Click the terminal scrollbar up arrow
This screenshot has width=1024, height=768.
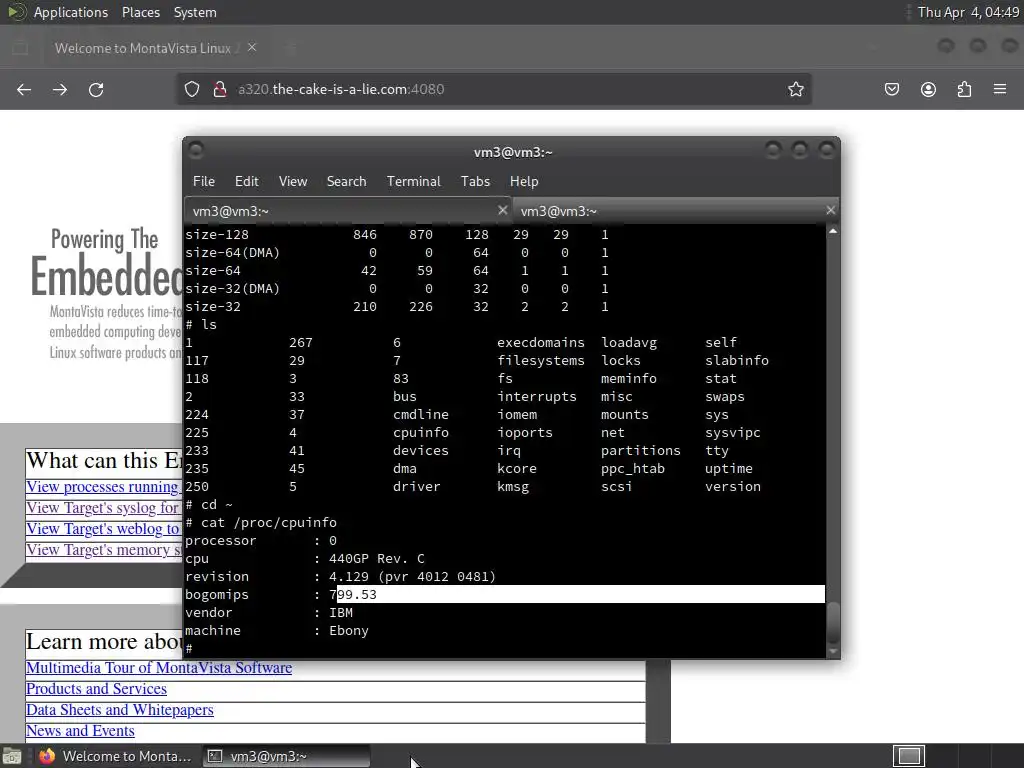point(833,231)
